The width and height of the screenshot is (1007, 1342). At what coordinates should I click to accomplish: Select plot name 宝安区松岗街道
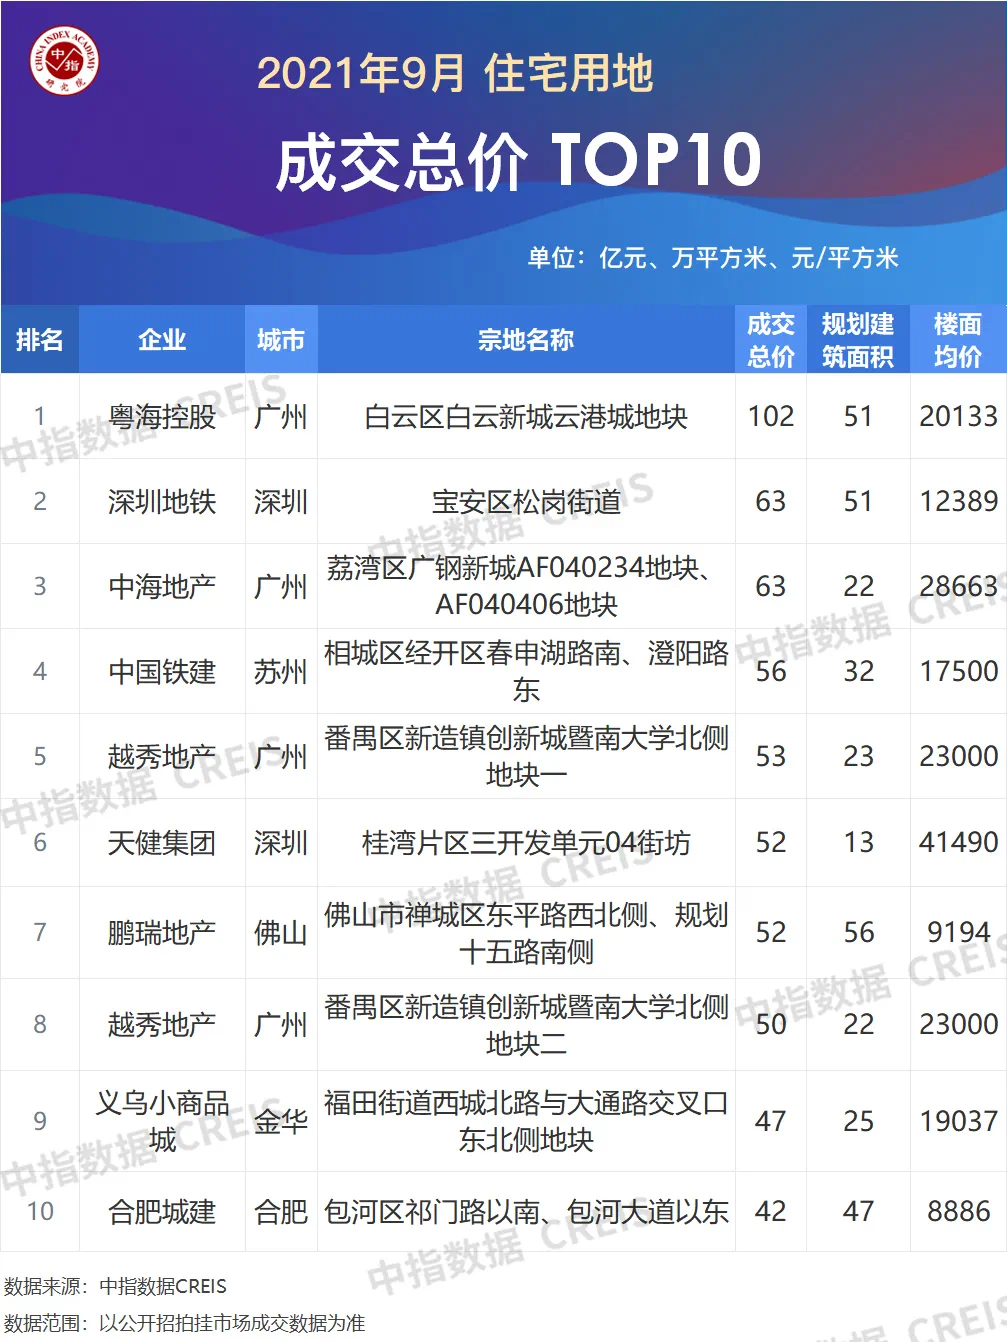pyautogui.click(x=526, y=502)
